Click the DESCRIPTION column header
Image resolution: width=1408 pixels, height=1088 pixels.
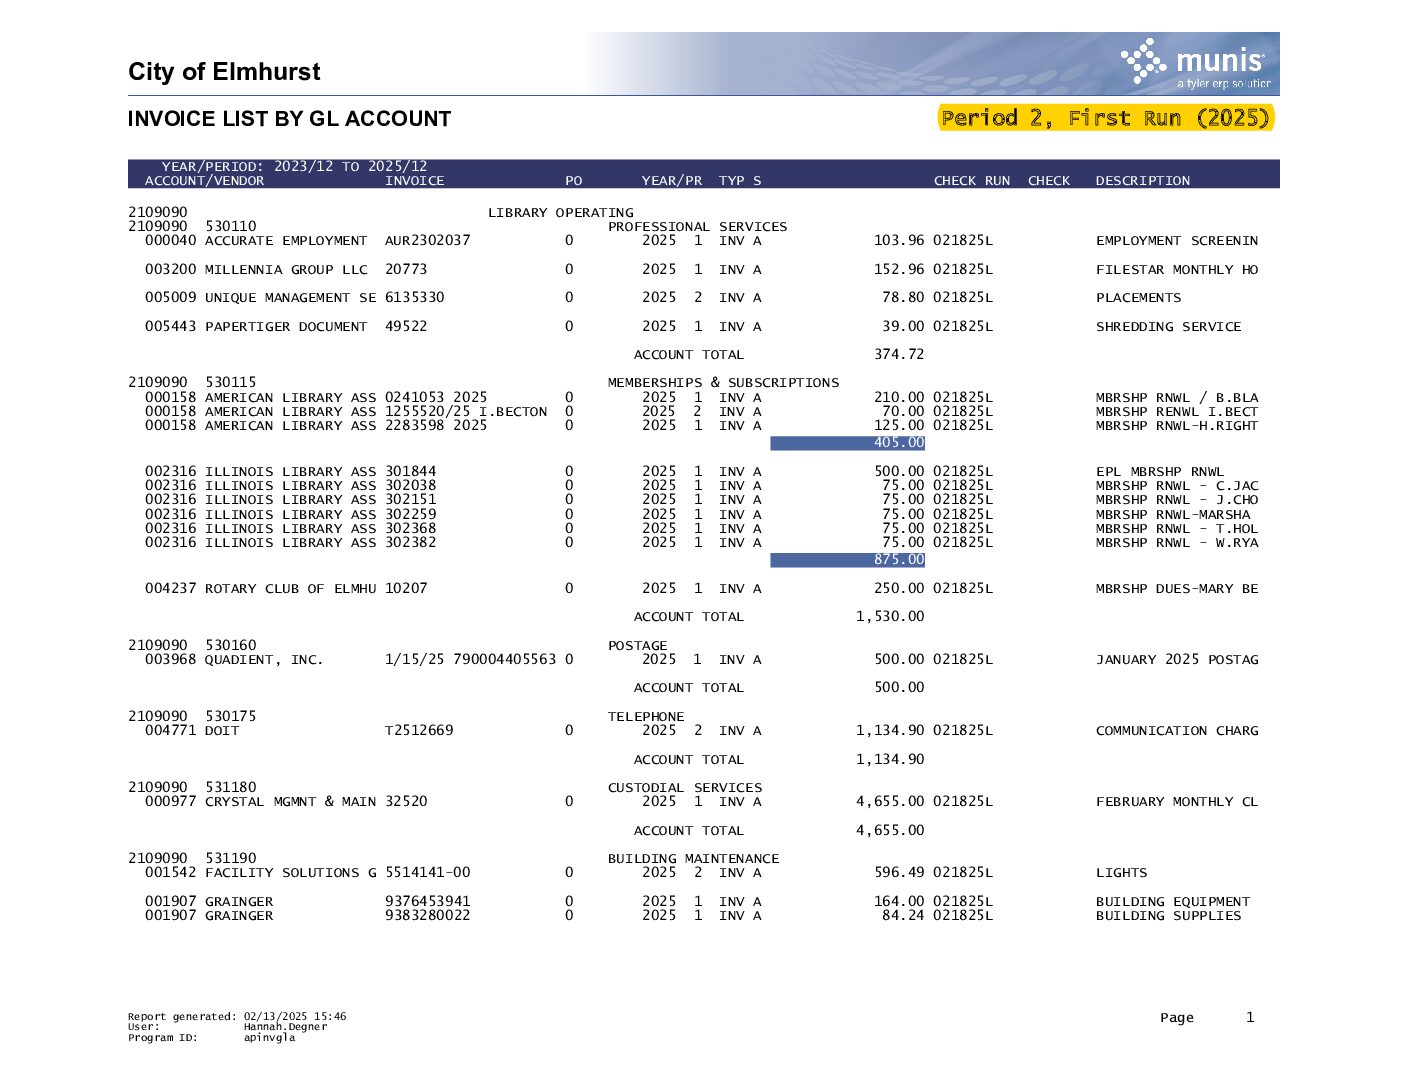click(x=1143, y=181)
